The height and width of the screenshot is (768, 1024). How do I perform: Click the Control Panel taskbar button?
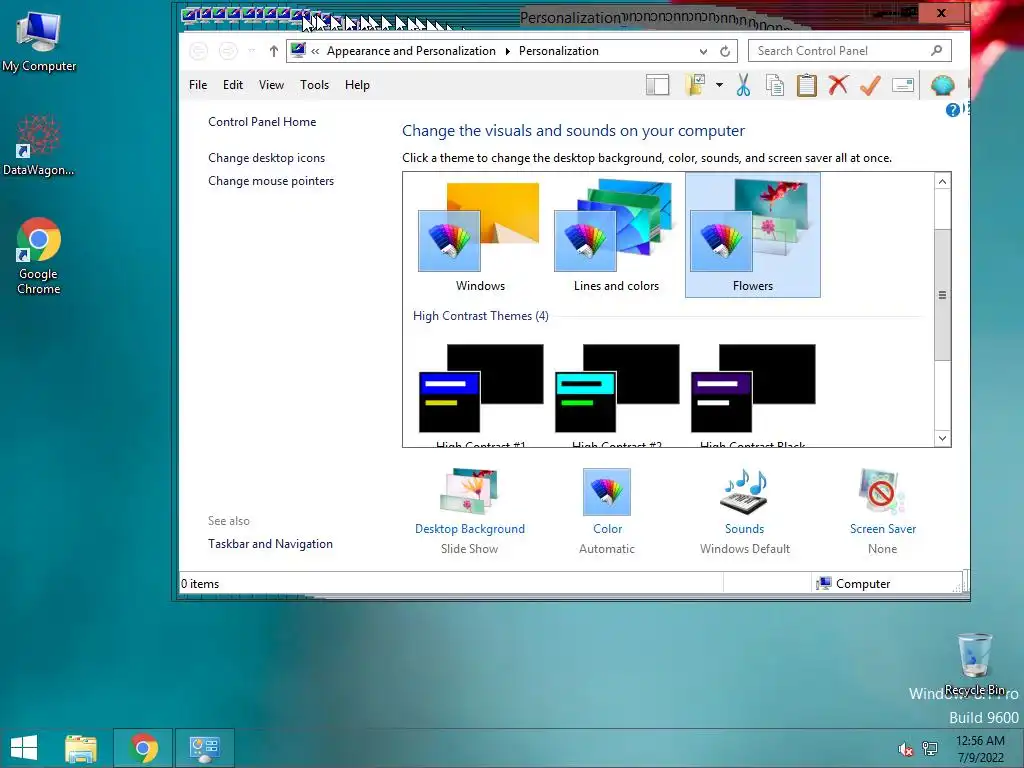pyautogui.click(x=204, y=748)
